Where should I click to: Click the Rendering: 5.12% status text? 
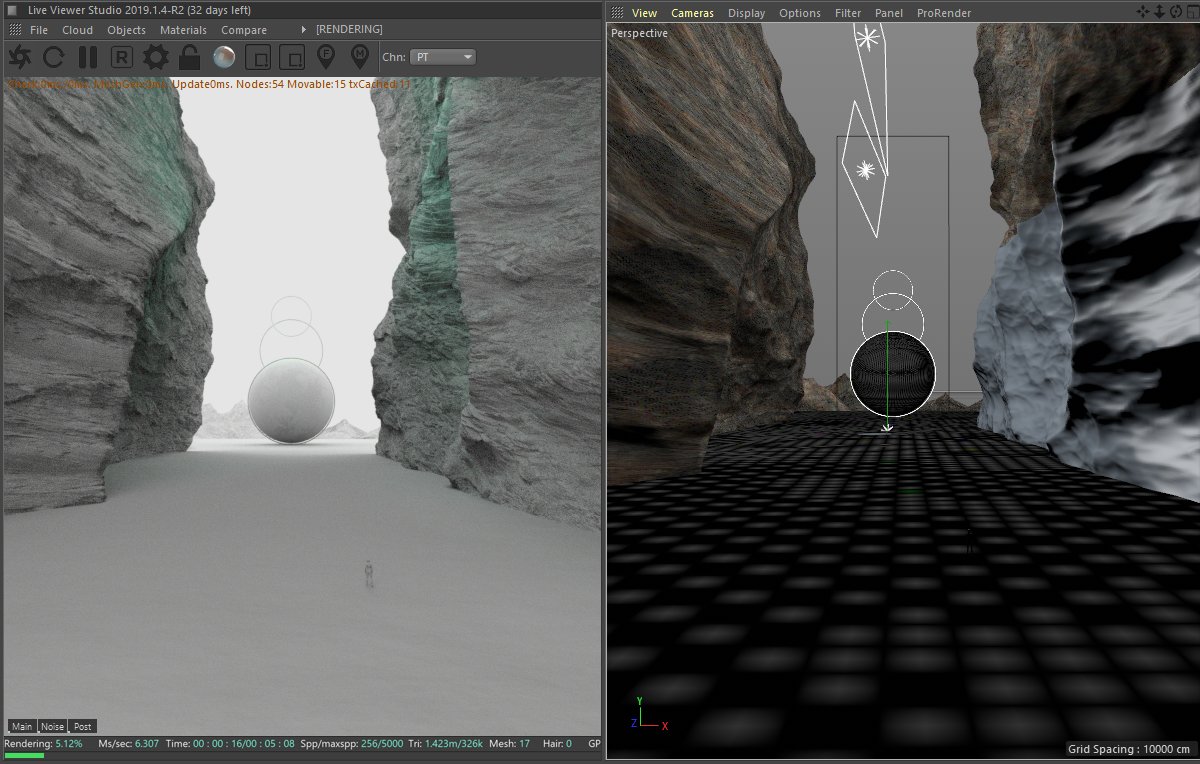click(x=44, y=744)
